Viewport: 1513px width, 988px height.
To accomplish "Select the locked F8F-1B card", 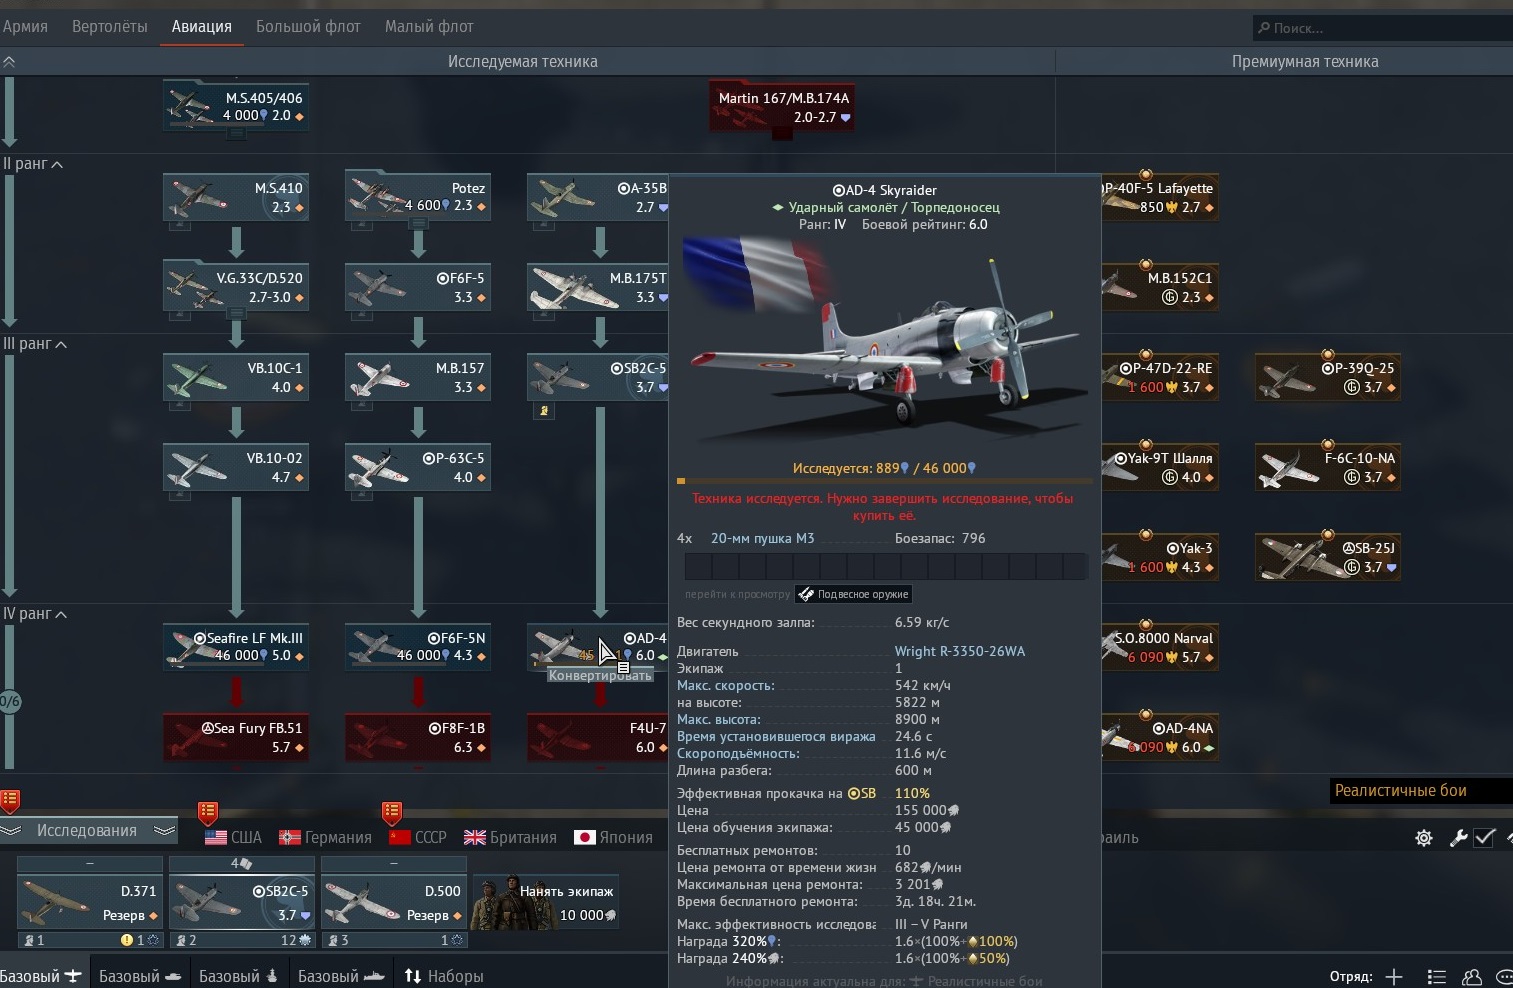I will 418,737.
